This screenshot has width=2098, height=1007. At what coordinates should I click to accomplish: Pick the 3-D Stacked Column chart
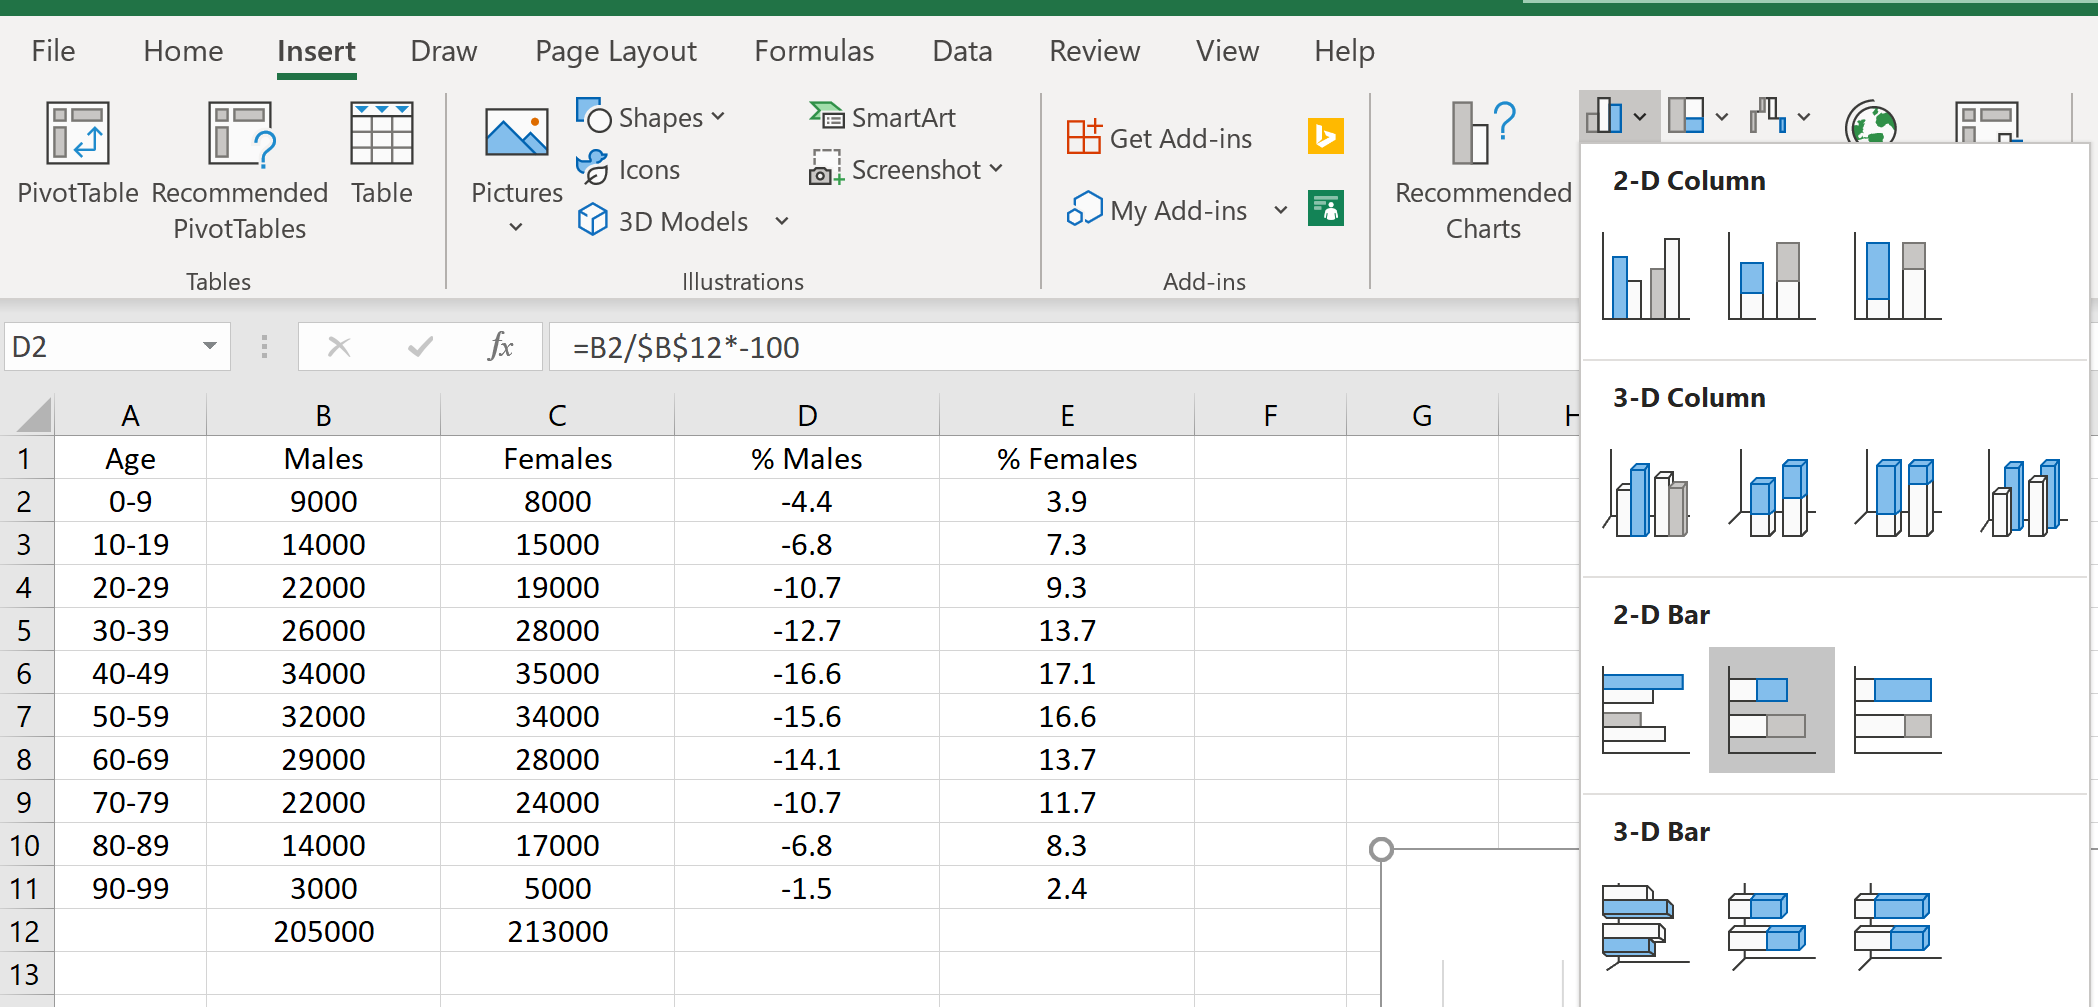[x=1770, y=495]
